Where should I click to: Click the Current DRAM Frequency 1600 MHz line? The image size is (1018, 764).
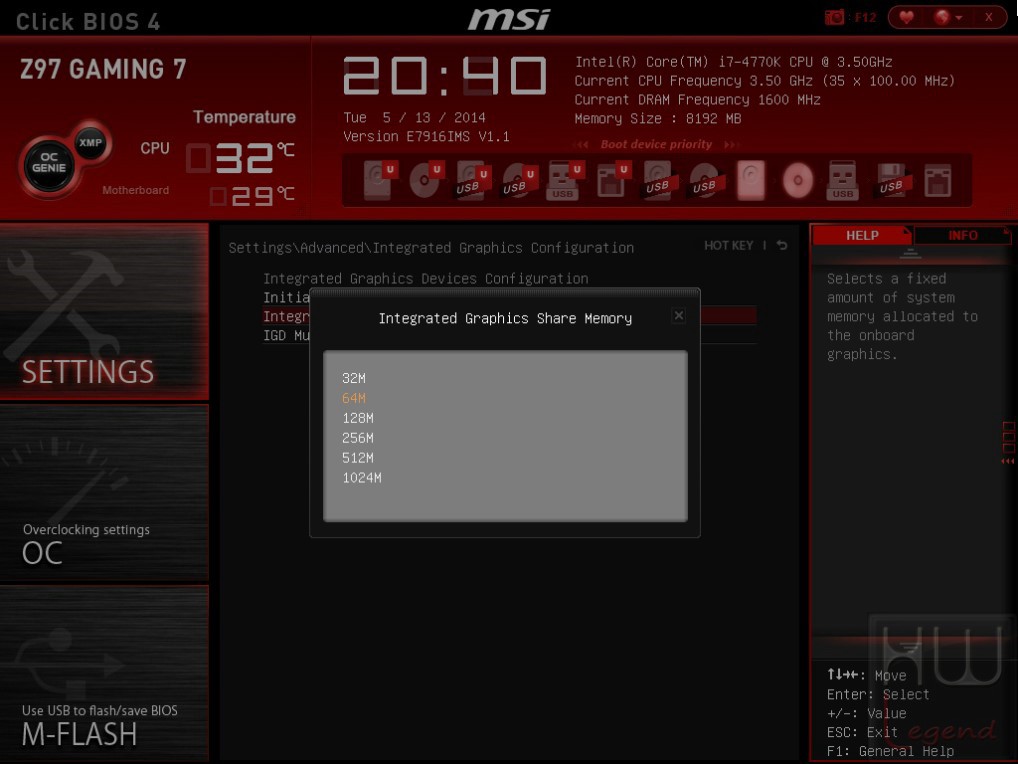point(697,100)
